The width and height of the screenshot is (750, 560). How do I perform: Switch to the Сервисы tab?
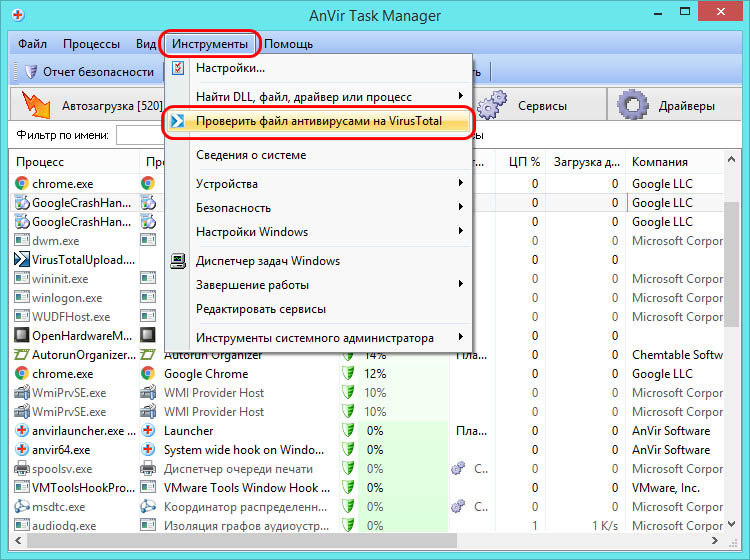point(540,105)
